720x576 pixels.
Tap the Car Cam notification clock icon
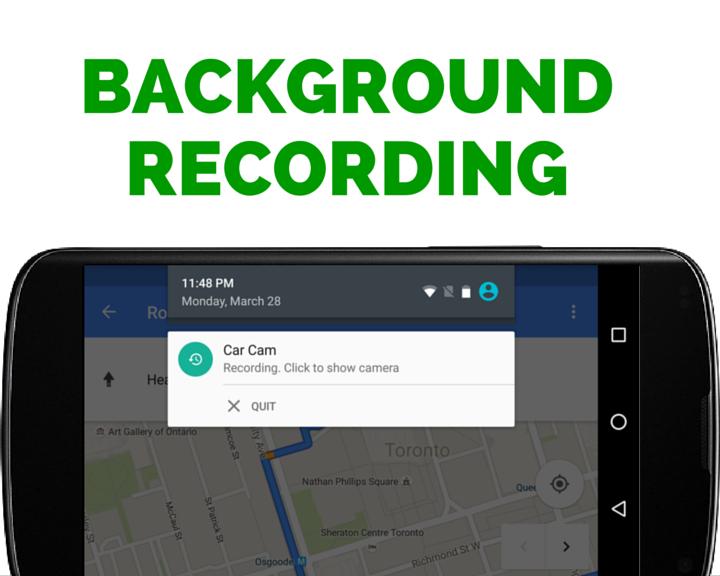pos(195,359)
